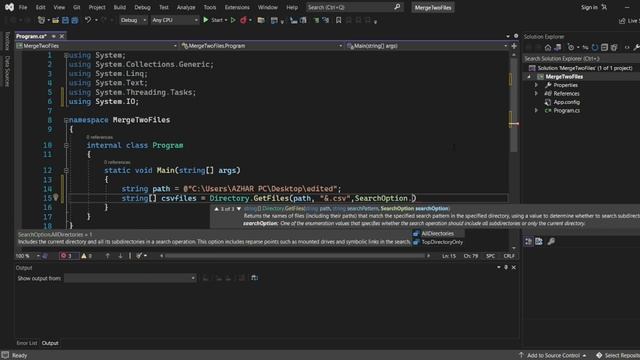Click the Open File toolbar icon
The width and height of the screenshot is (640, 360).
point(55,20)
